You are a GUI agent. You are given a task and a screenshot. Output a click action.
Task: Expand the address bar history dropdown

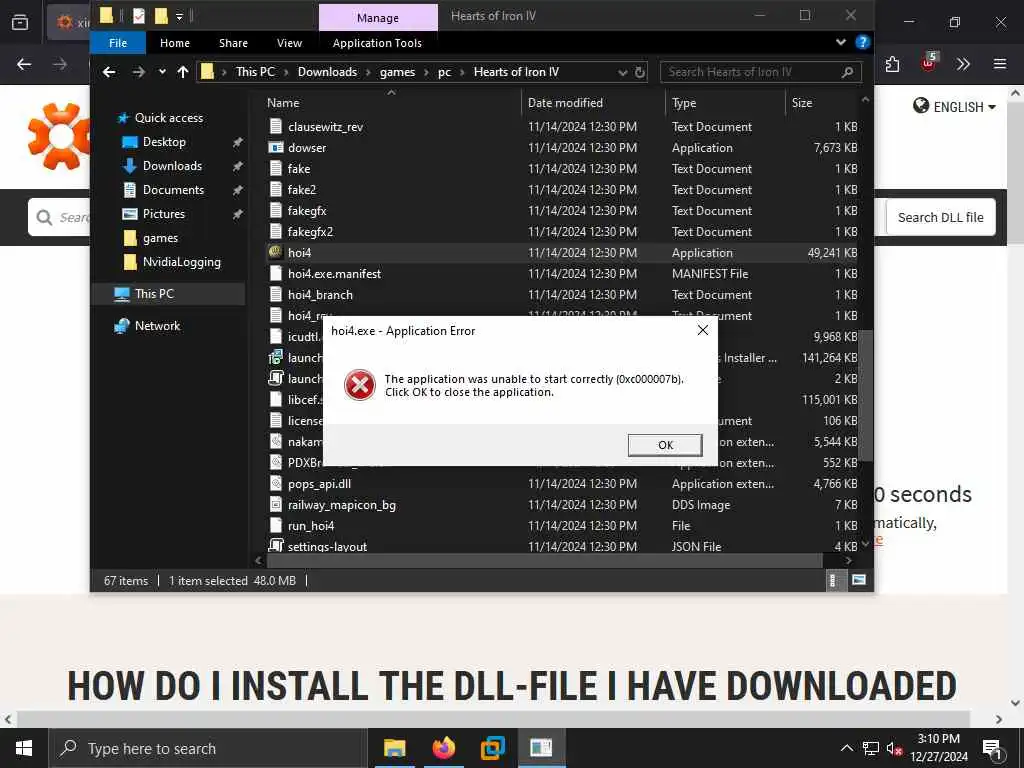pos(622,72)
